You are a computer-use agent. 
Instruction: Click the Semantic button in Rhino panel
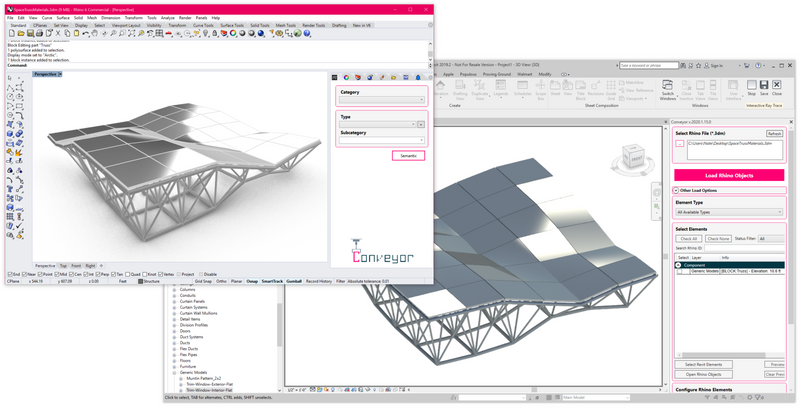408,156
